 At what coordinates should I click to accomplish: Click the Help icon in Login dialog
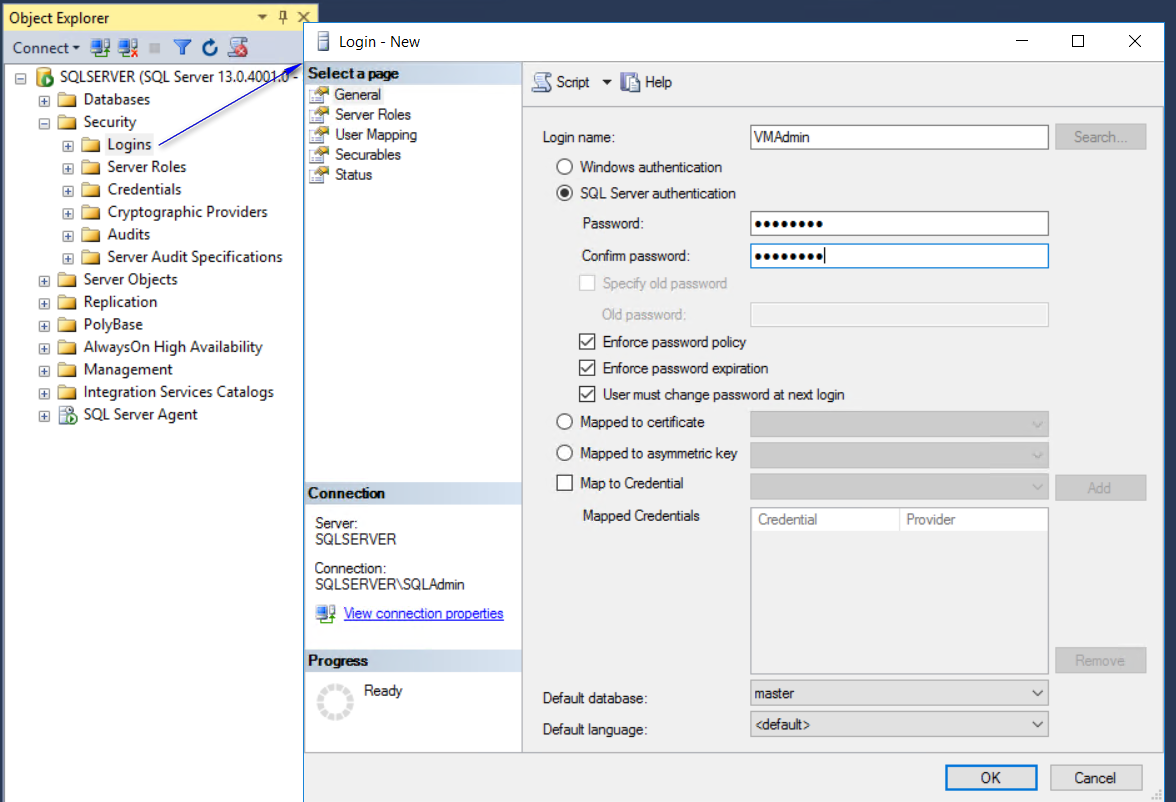pos(630,83)
